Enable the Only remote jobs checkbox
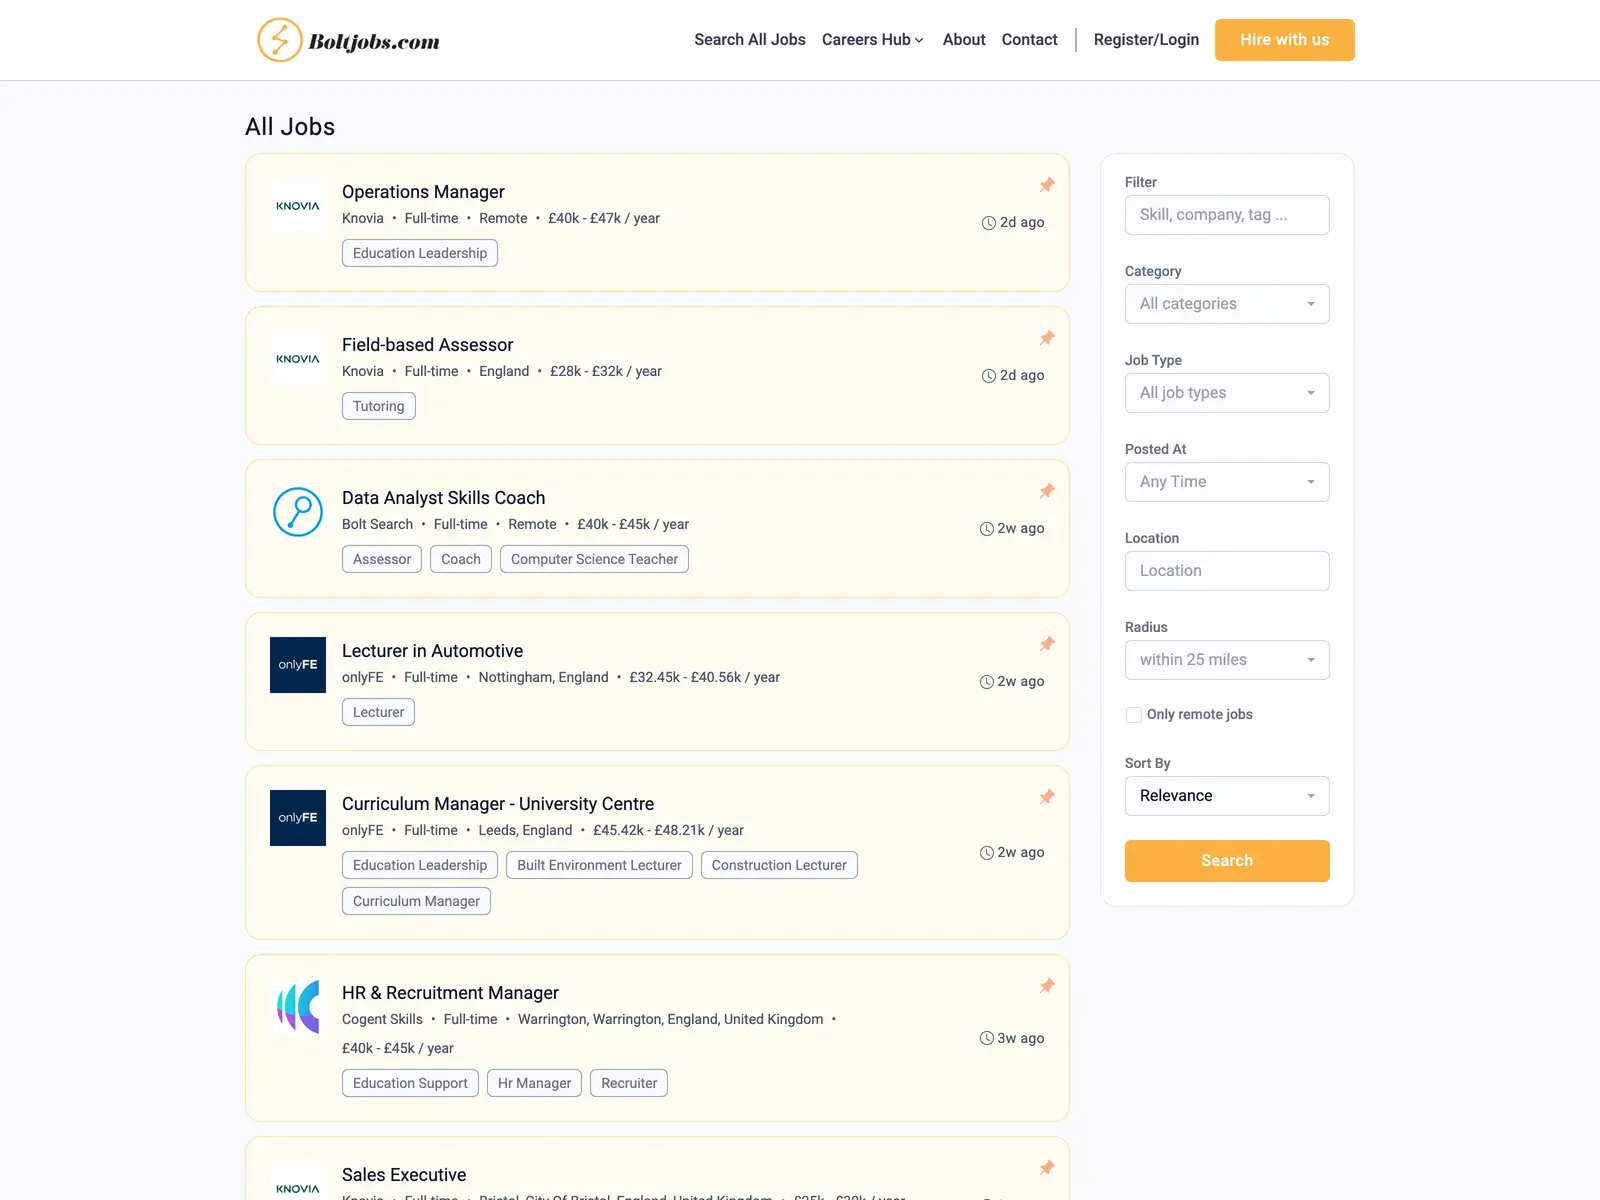Screen dimensions: 1600x1200 coord(1134,715)
